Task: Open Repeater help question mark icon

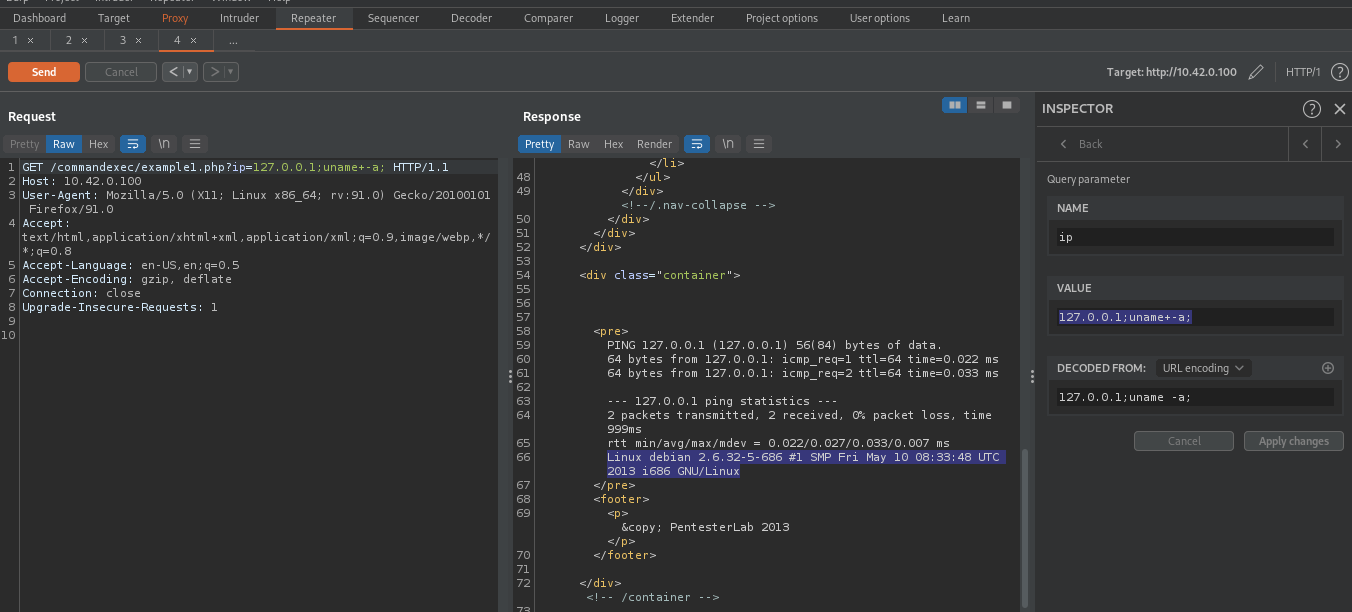Action: [1339, 72]
